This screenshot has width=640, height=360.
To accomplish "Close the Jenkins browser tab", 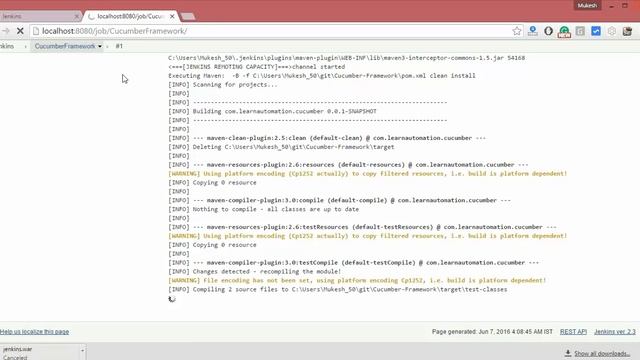I will coord(77,16).
